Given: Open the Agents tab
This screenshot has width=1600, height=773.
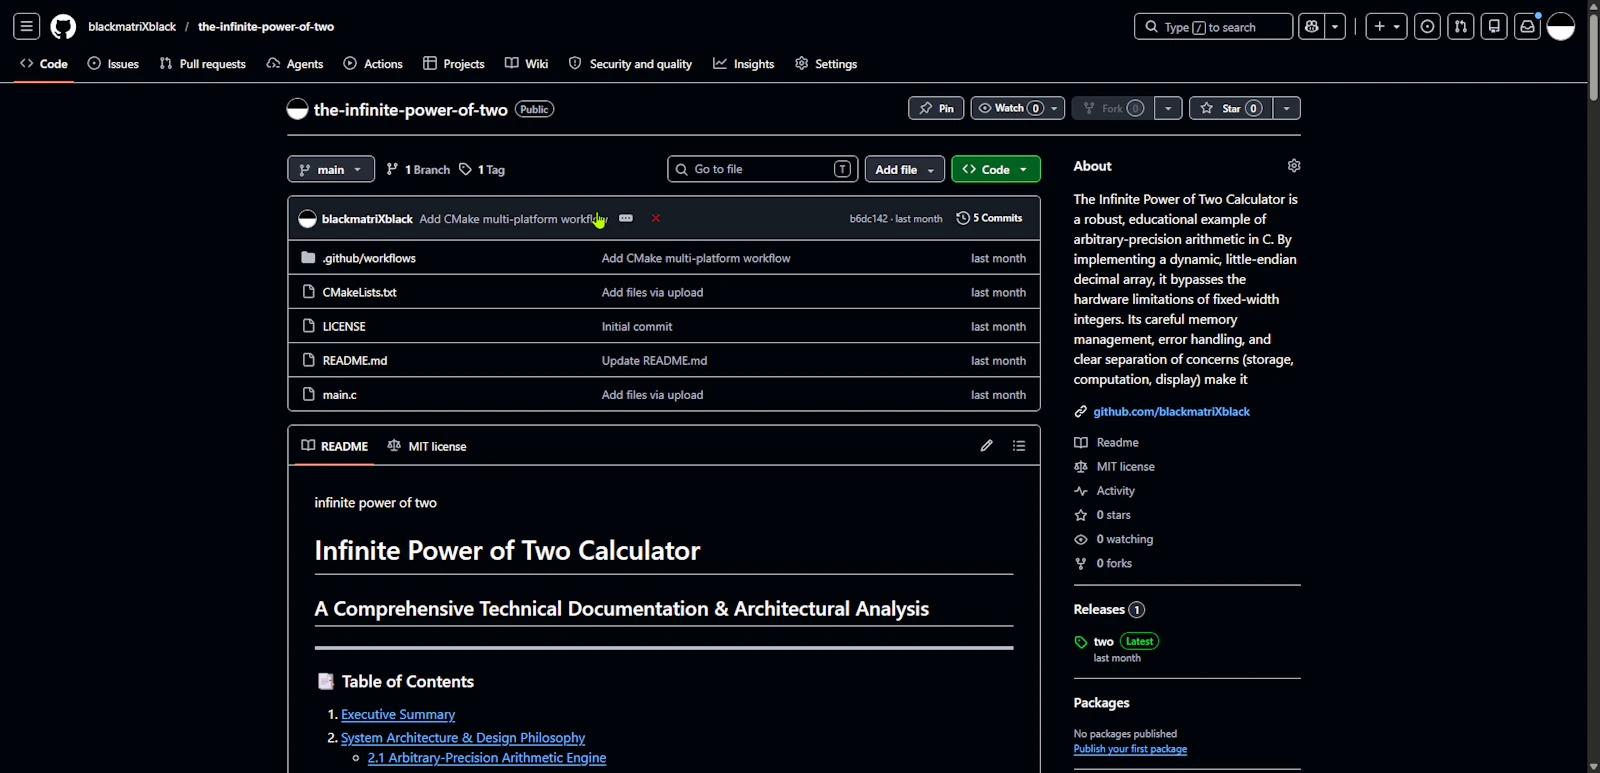Looking at the screenshot, I should pos(295,64).
